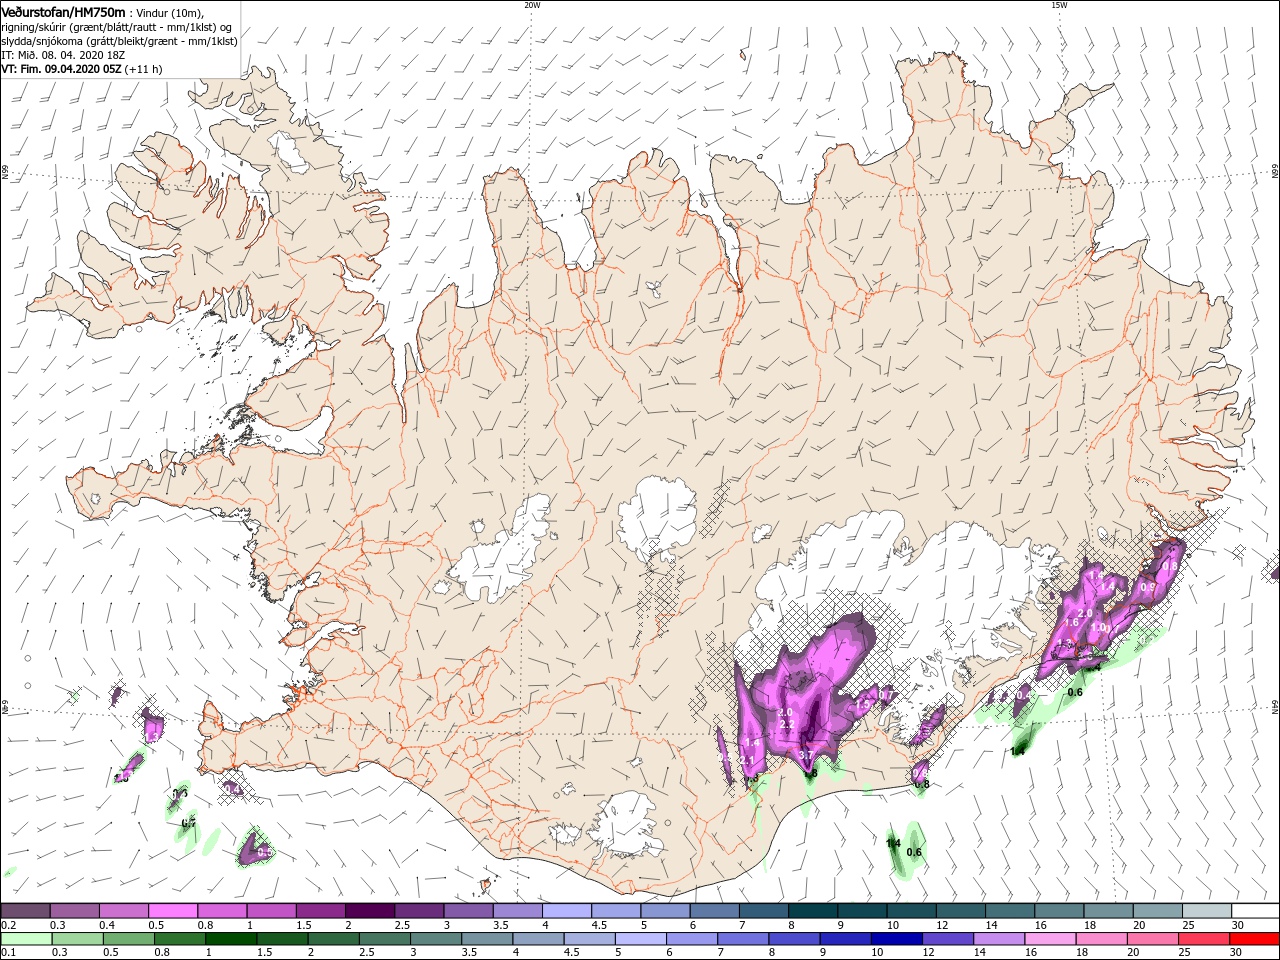Select lower-scale swatch between 4 and 4.5
The width and height of the screenshot is (1280, 960).
coord(539,939)
